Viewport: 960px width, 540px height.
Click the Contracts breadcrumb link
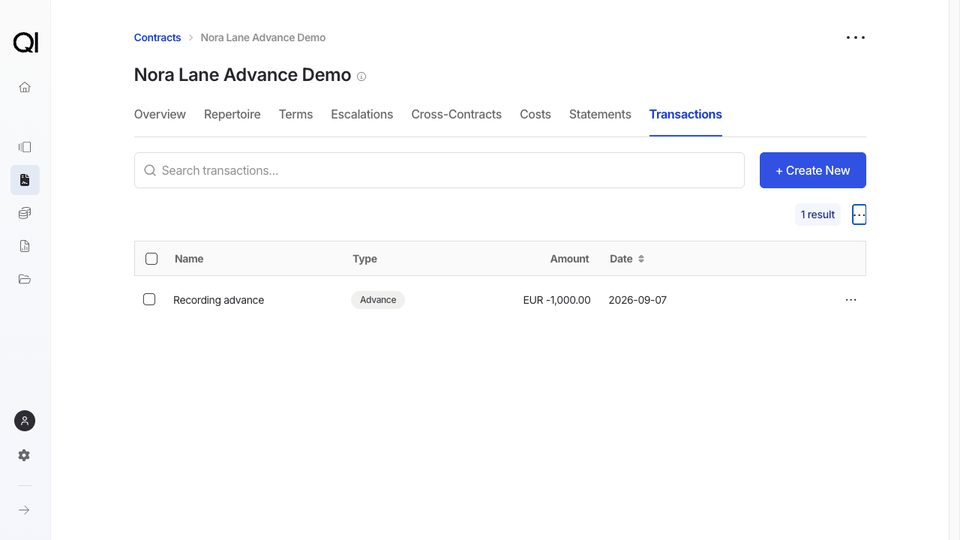point(157,37)
